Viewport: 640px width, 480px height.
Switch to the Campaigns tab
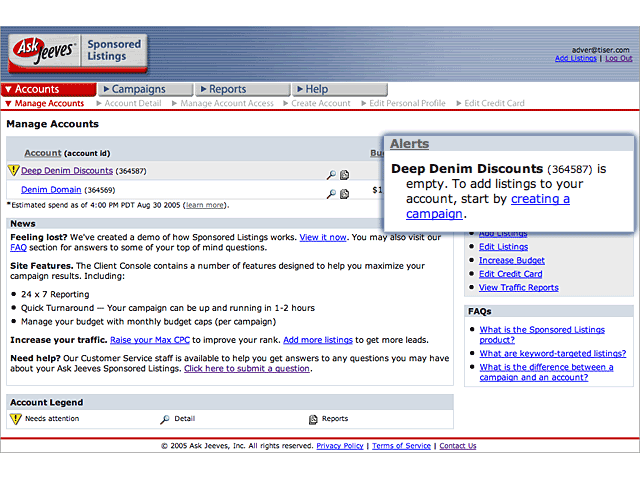point(146,89)
